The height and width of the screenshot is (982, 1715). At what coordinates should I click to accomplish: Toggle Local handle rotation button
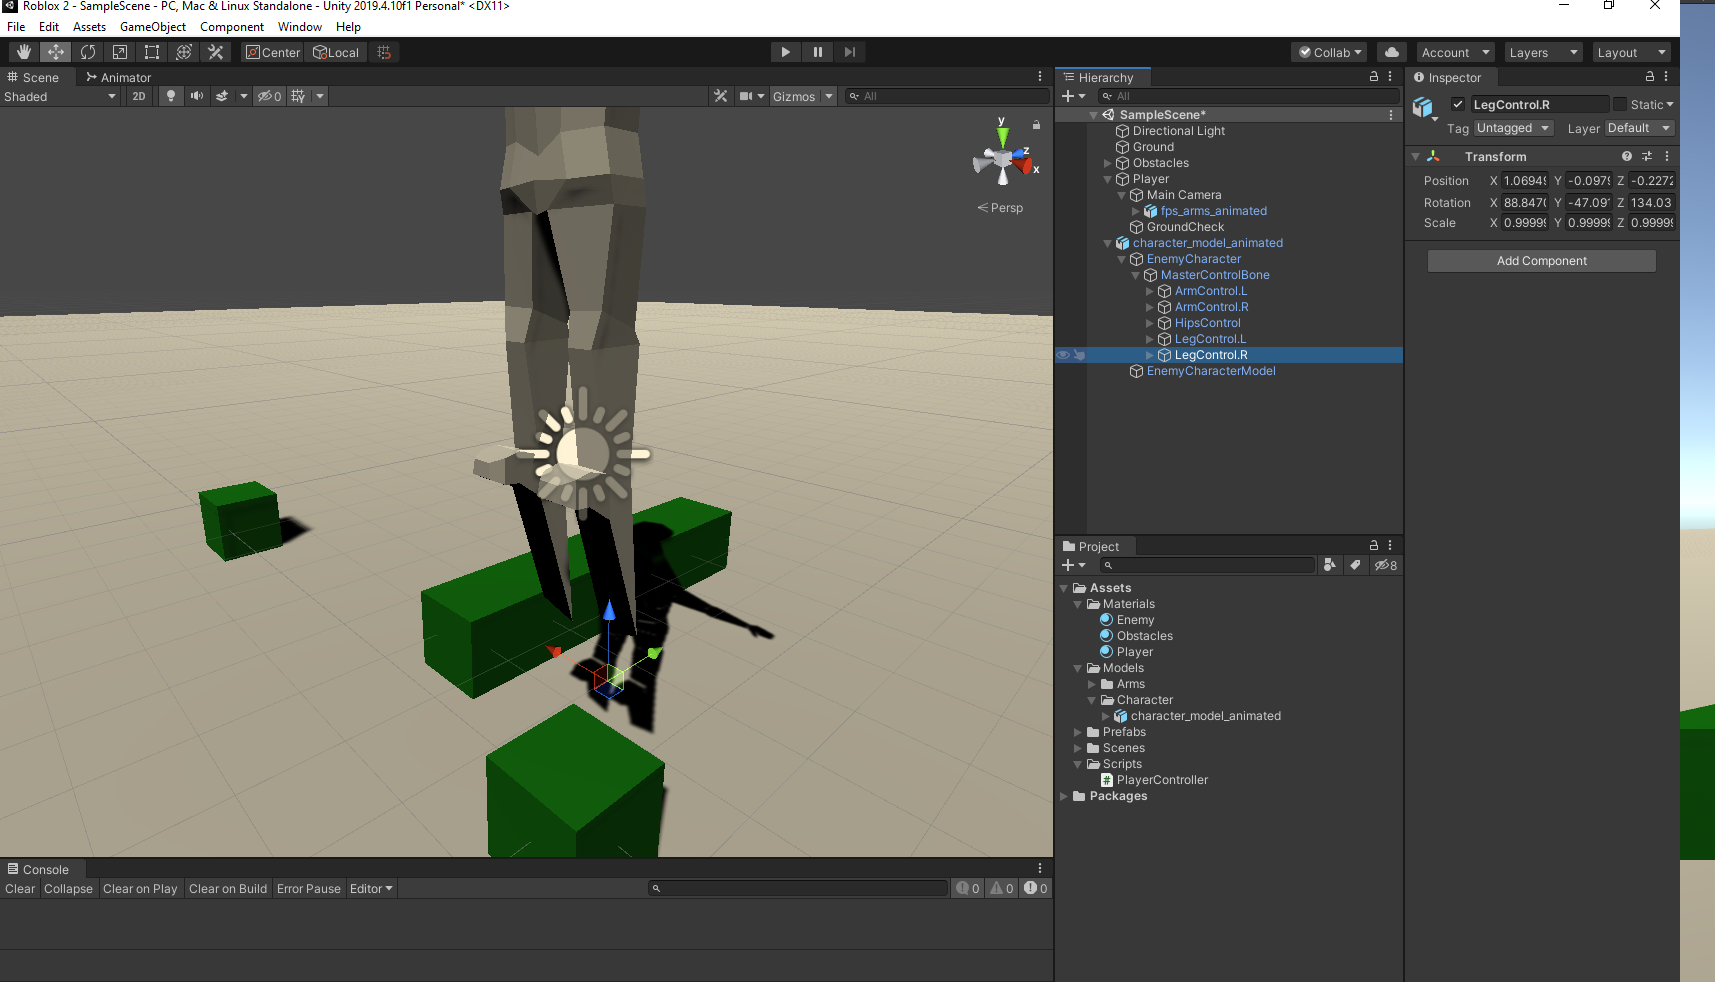point(336,52)
